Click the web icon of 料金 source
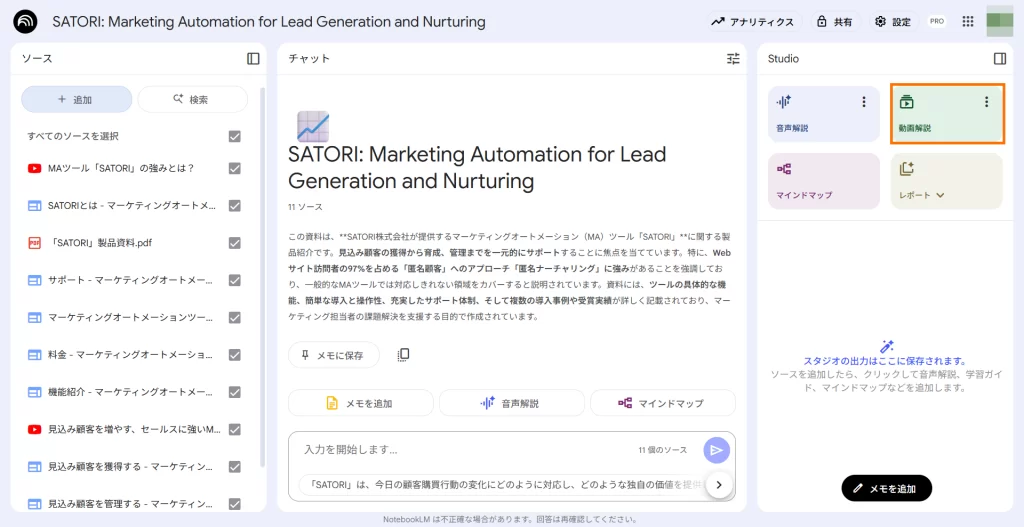1024x527 pixels. click(x=35, y=355)
